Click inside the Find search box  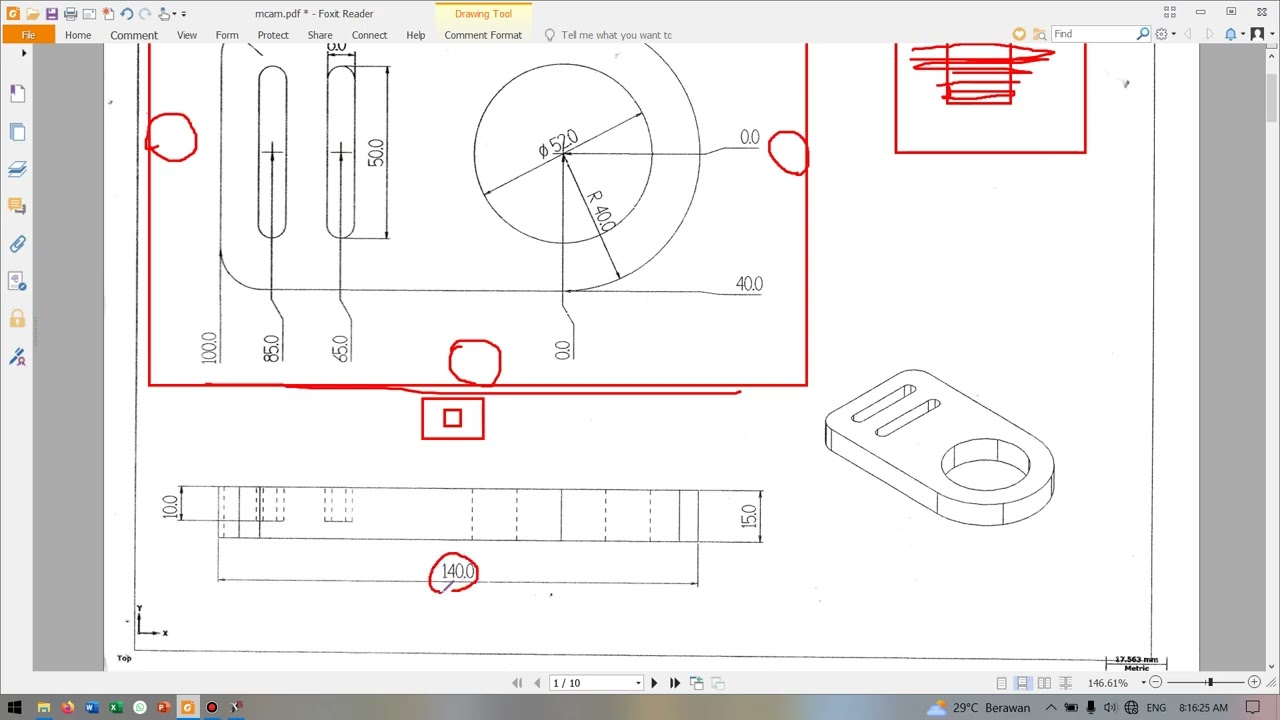1094,34
